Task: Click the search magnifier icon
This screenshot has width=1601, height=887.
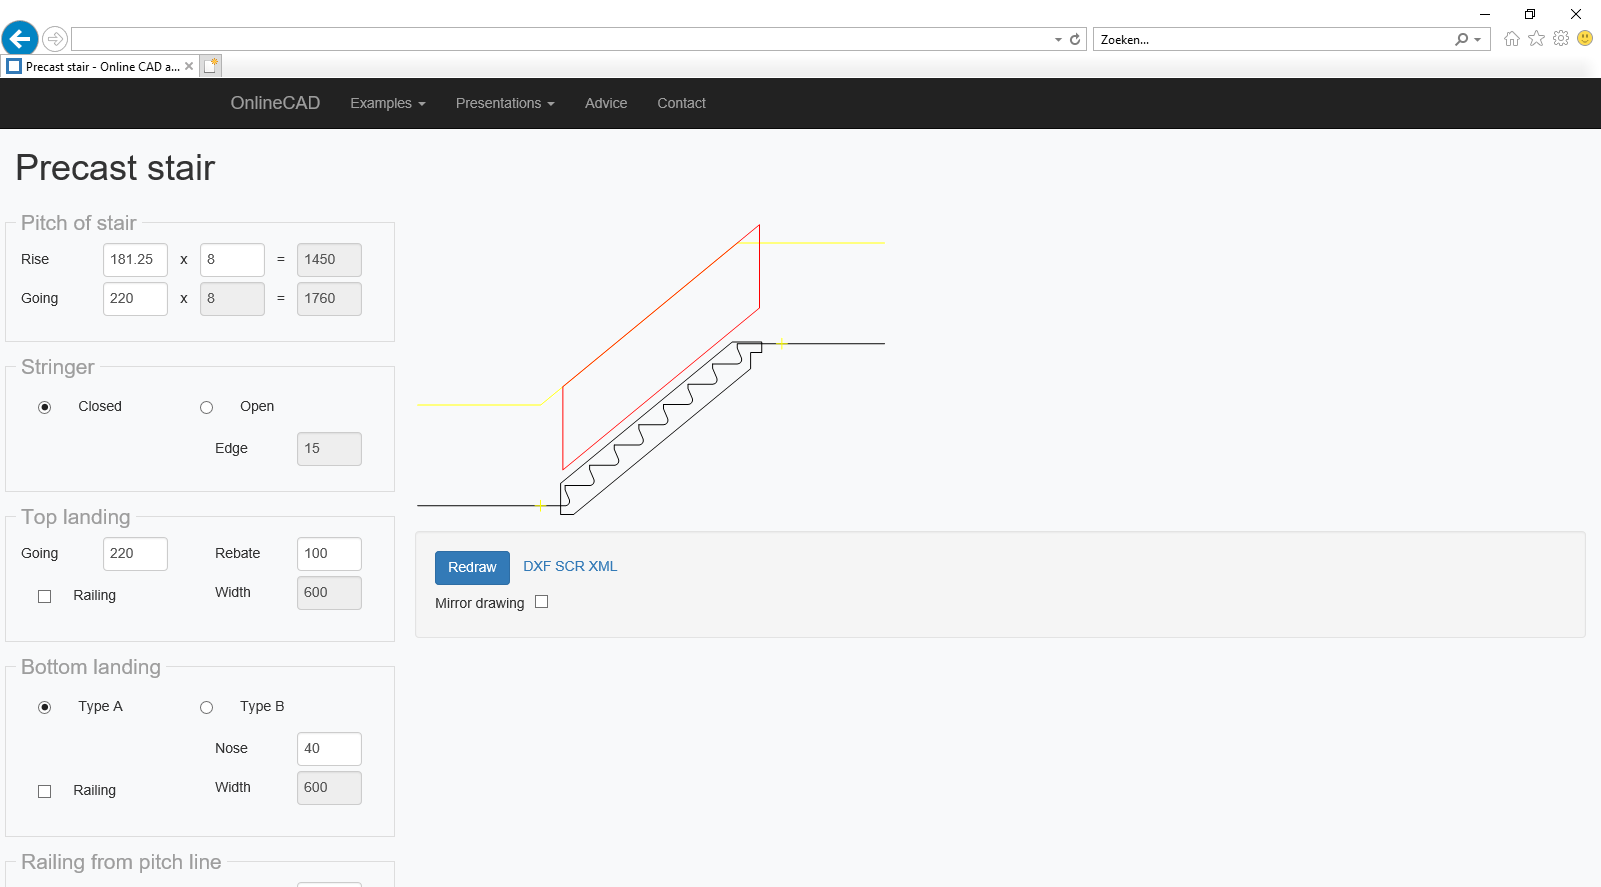Action: [1462, 40]
